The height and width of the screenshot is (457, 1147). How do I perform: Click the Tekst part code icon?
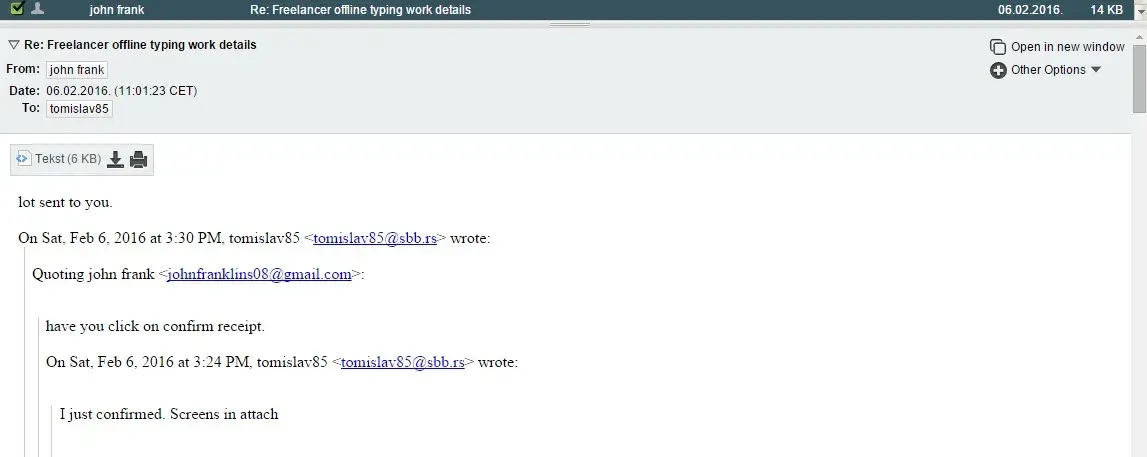(x=23, y=159)
